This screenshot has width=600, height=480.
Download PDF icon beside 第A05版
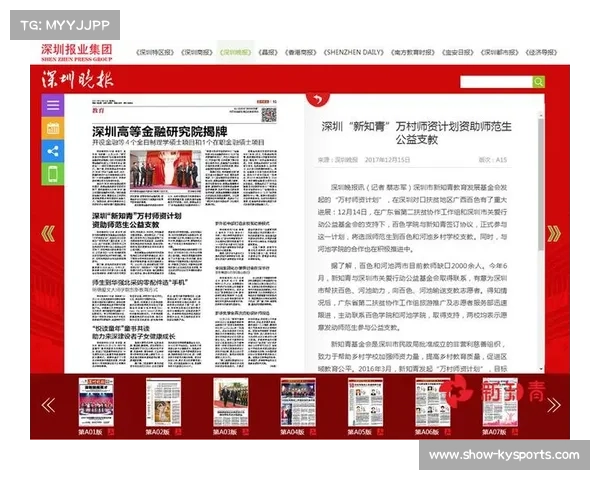point(380,432)
